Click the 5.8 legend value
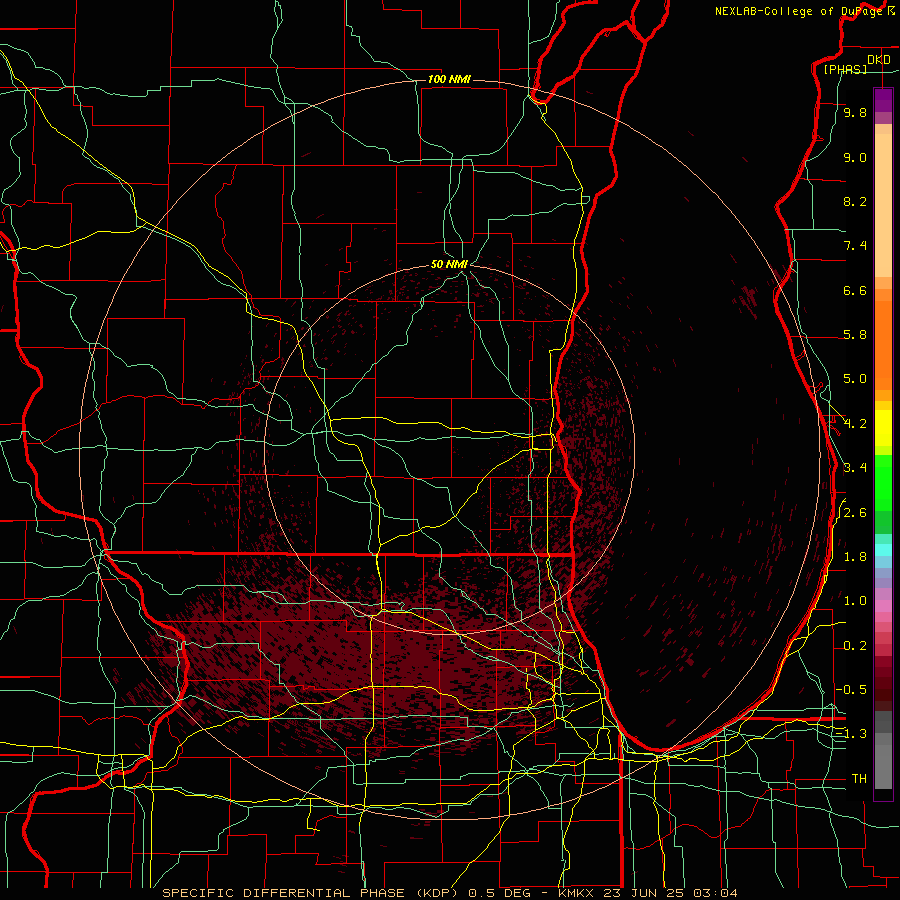The width and height of the screenshot is (900, 900). coord(855,335)
